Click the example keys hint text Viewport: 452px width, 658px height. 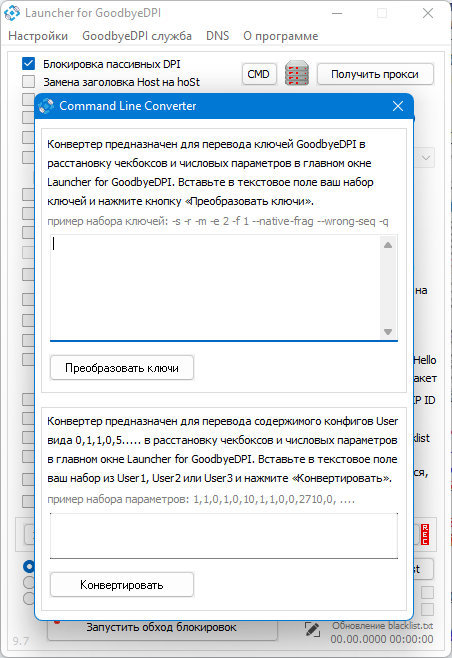(x=218, y=221)
